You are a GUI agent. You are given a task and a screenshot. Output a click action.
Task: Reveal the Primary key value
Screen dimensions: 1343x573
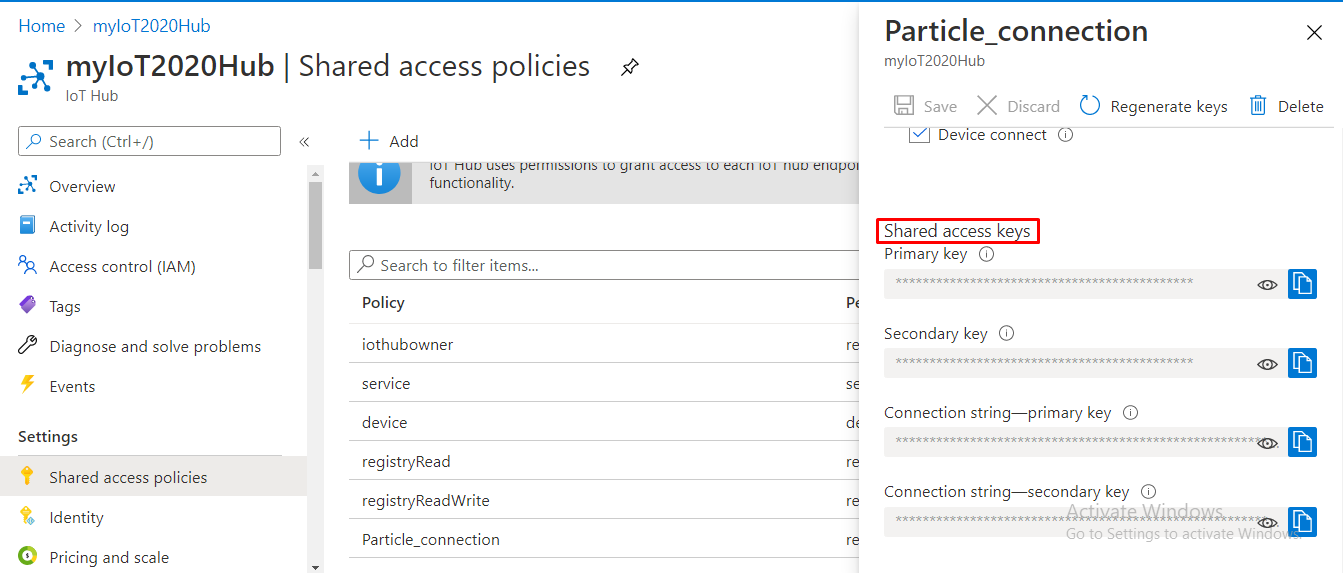(x=1267, y=284)
